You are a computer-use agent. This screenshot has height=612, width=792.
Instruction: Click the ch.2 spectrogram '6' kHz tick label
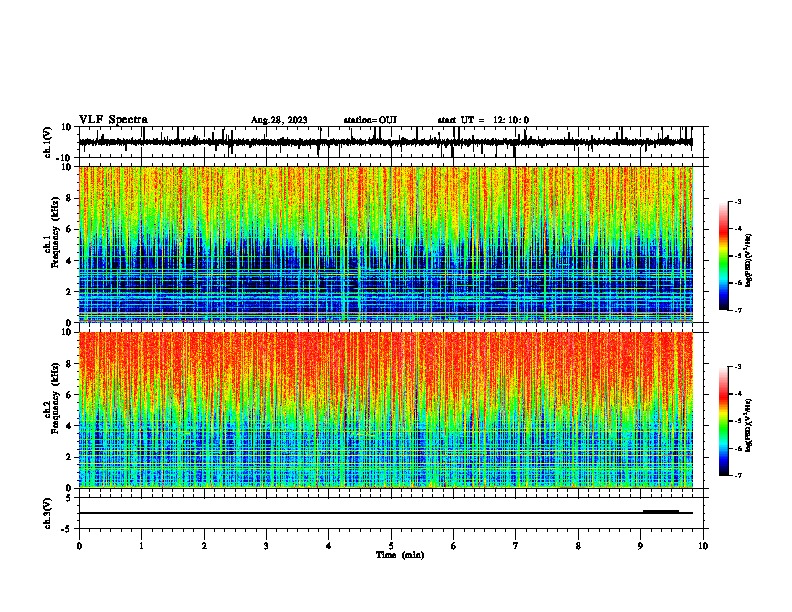coord(69,395)
